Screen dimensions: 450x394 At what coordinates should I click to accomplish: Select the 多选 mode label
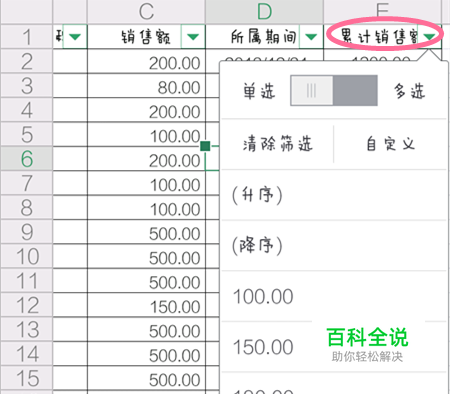coord(410,91)
